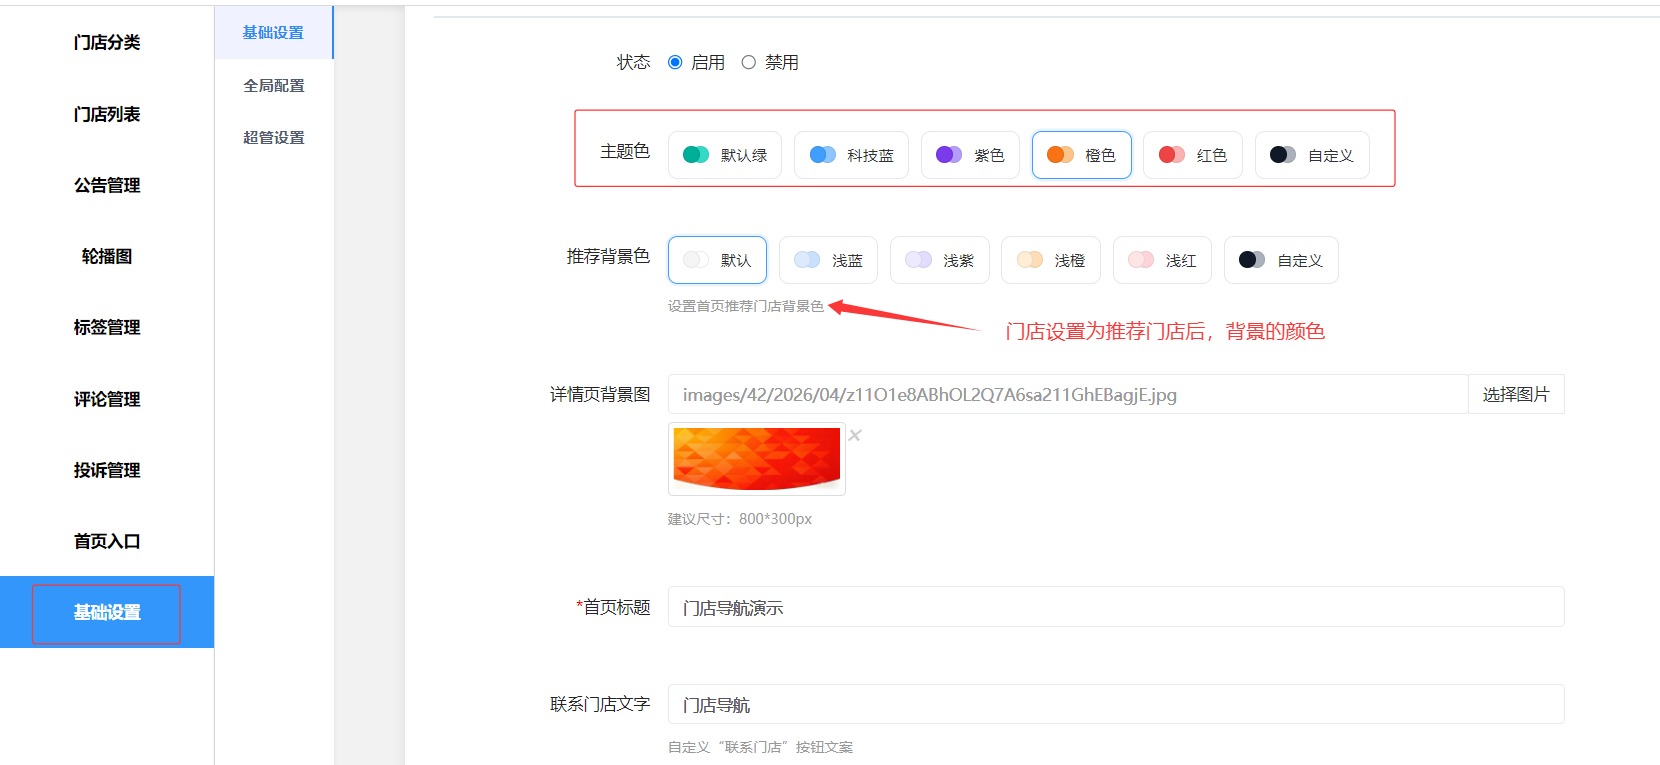Screen dimensions: 1660x765
Task: Set recommended background to 浅蓝
Action: click(828, 260)
